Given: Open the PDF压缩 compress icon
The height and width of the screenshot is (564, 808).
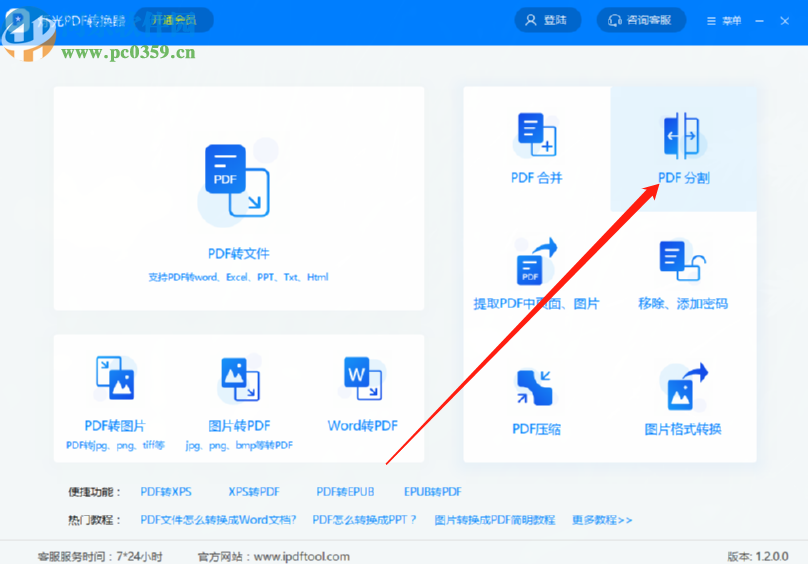Looking at the screenshot, I should tap(535, 388).
